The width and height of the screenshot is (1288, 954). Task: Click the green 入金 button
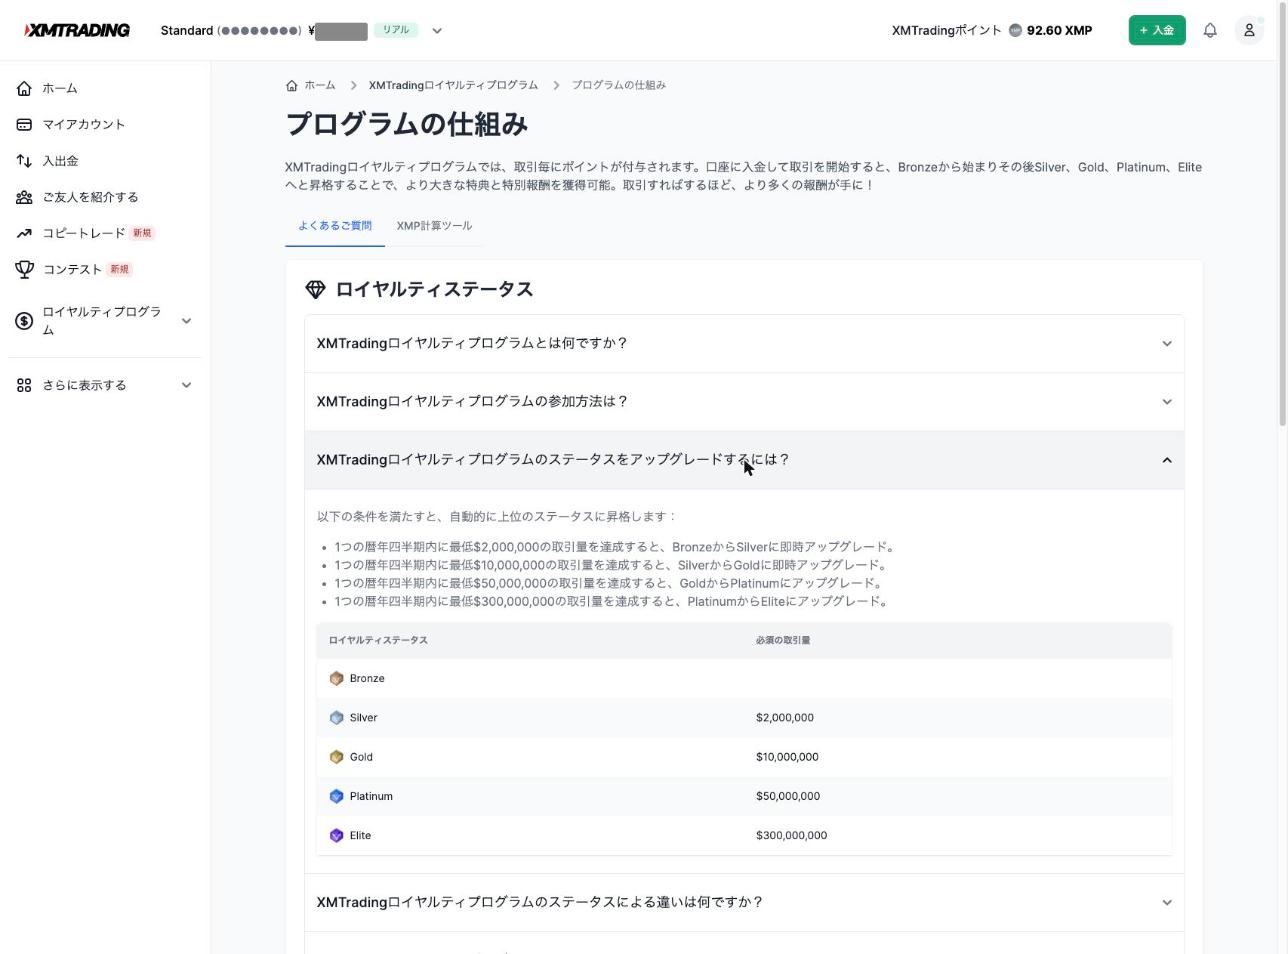[1157, 30]
